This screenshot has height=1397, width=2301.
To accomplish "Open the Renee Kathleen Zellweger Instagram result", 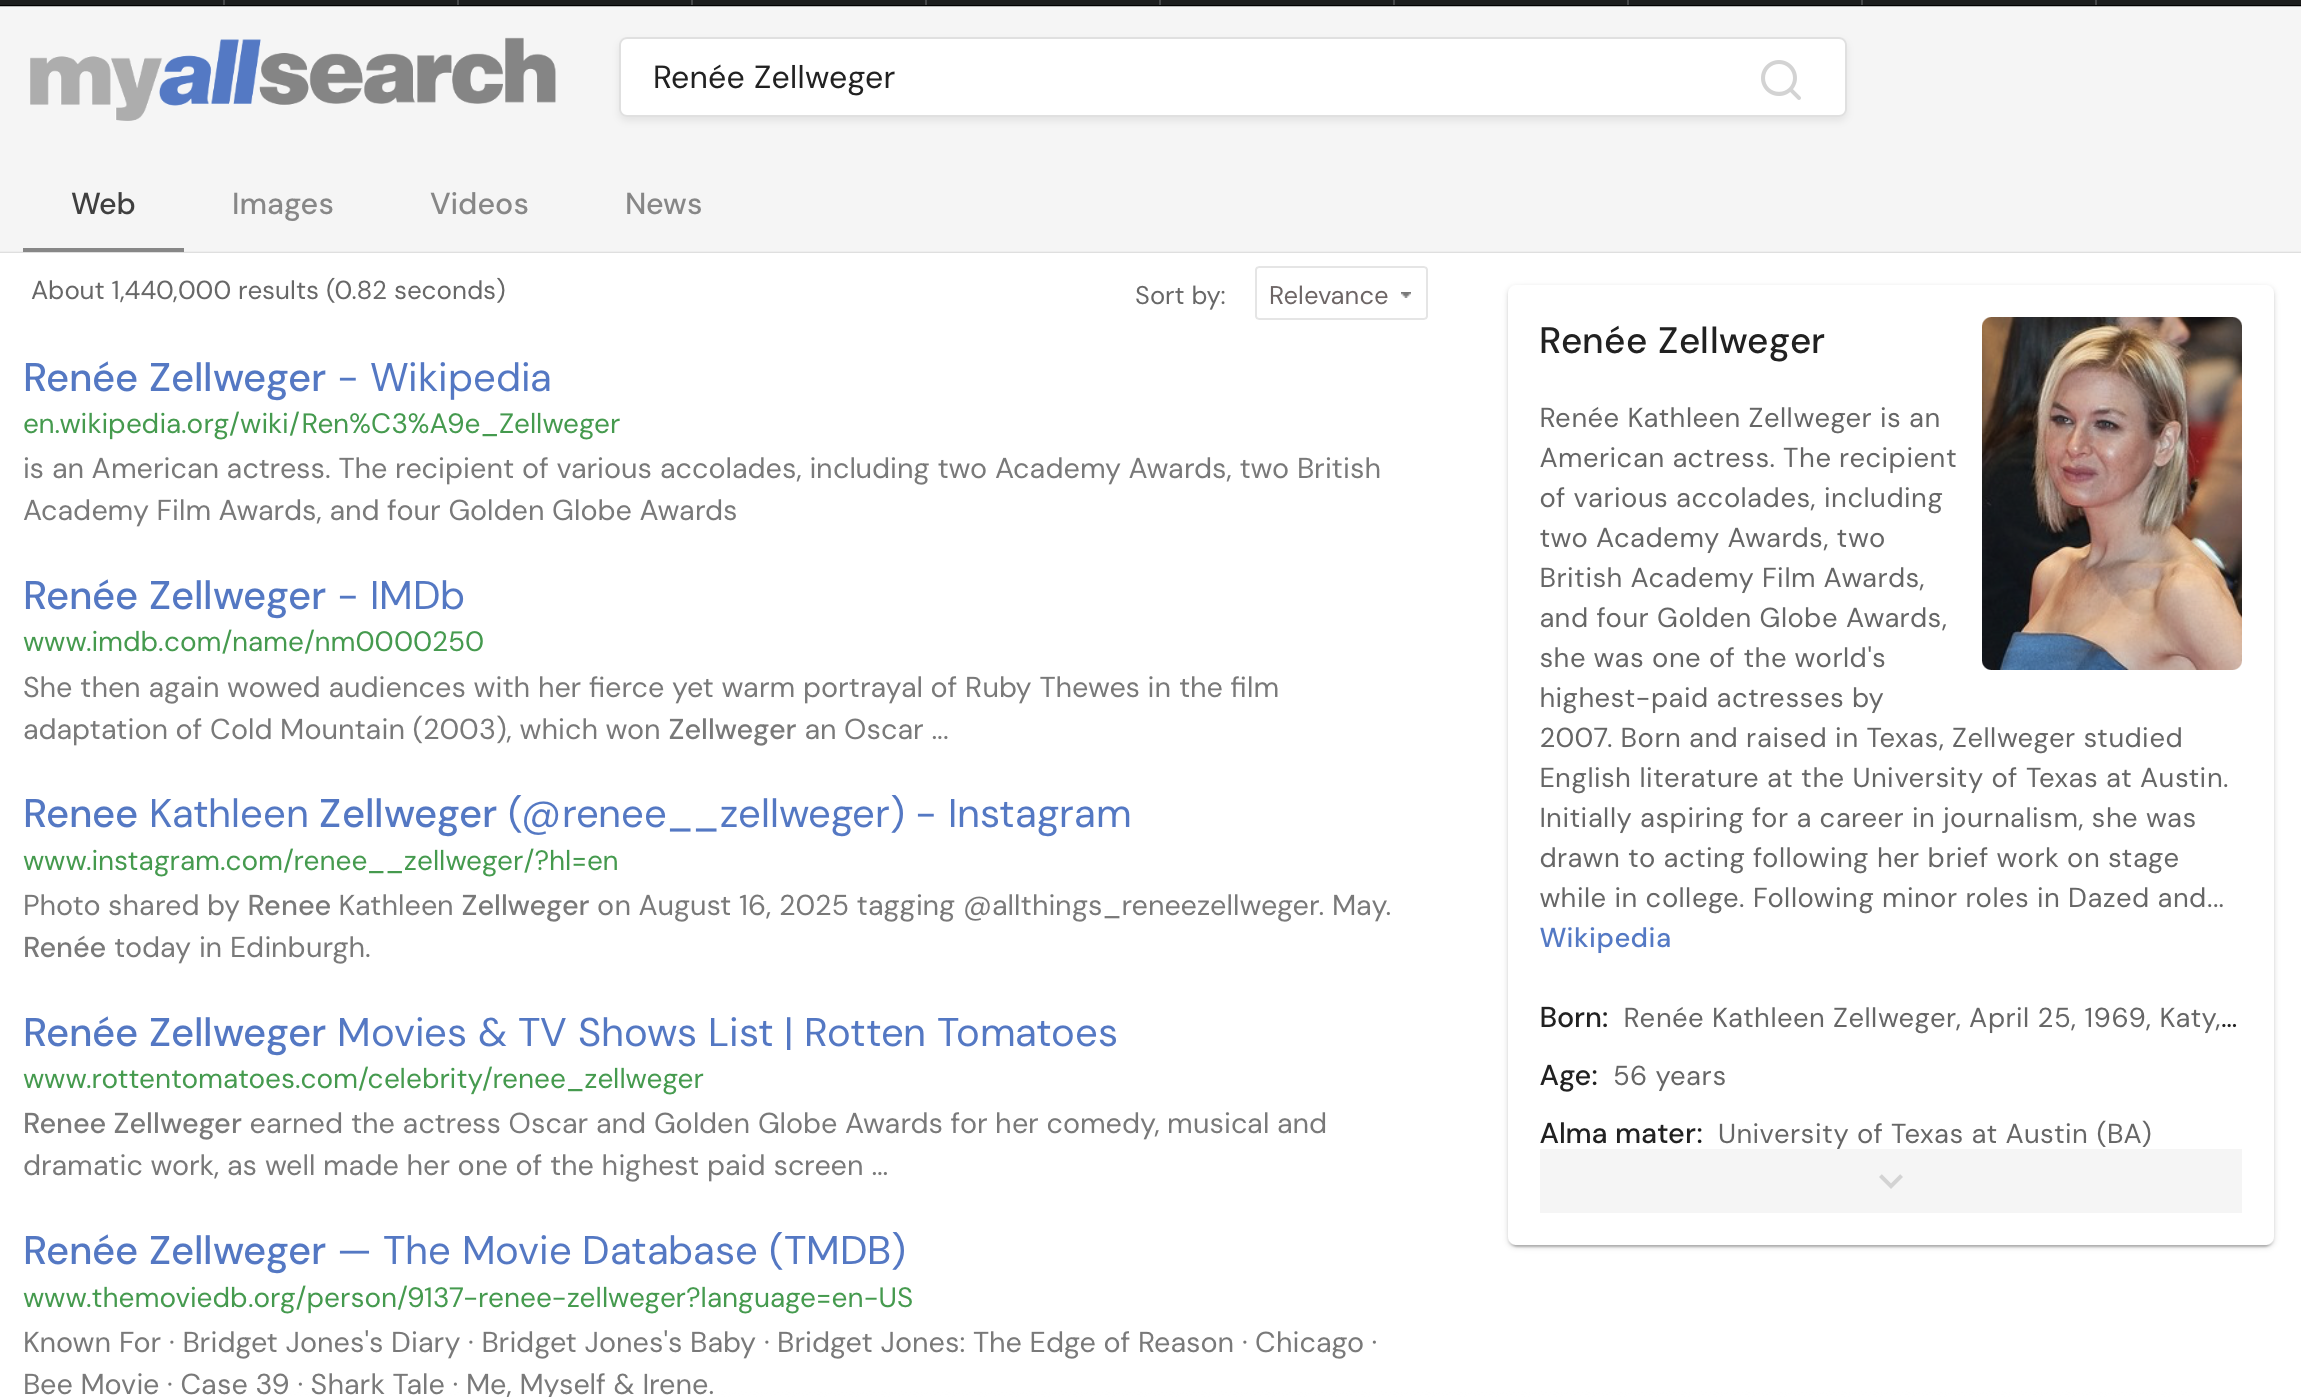I will 577,814.
